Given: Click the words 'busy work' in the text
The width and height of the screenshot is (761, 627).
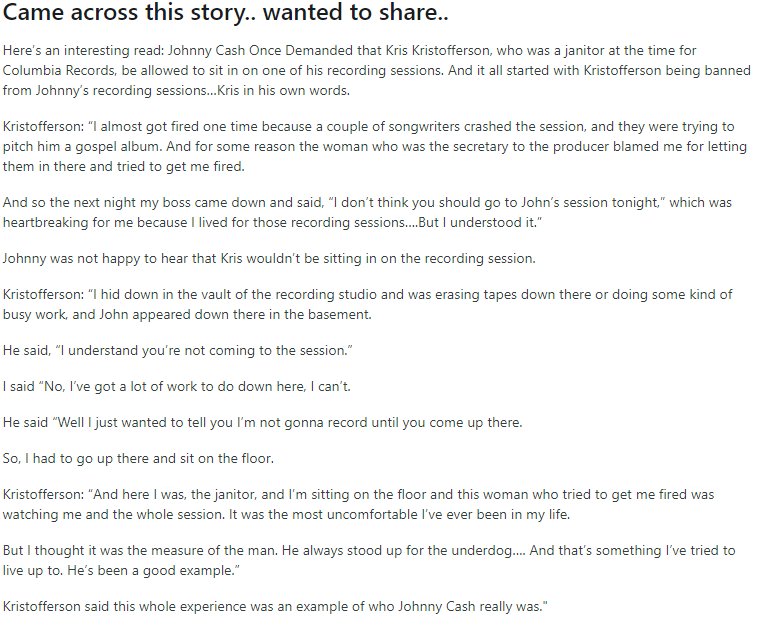Looking at the screenshot, I should coord(34,314).
